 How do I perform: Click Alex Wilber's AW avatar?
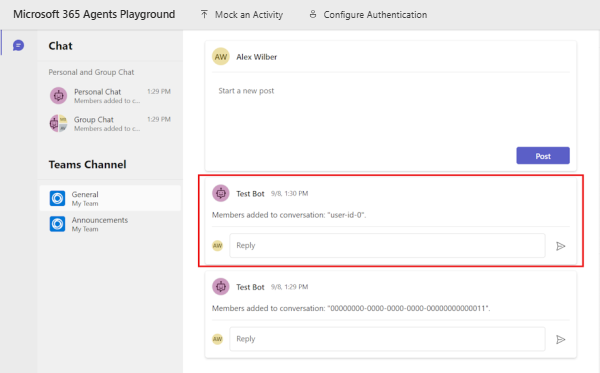pos(221,57)
